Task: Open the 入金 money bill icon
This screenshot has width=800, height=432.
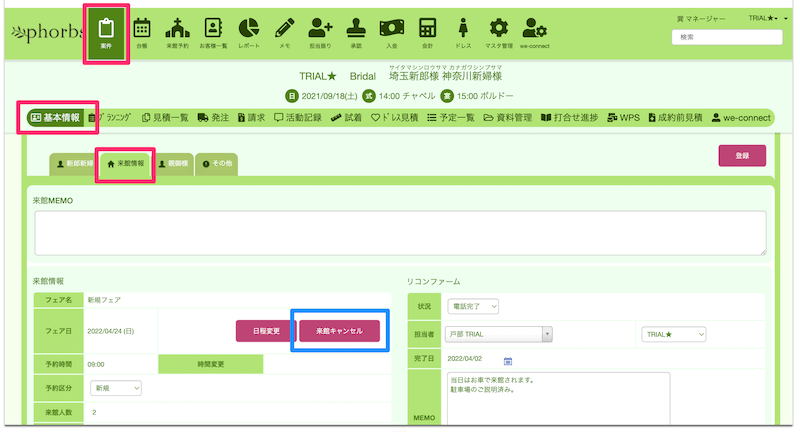Action: [392, 33]
